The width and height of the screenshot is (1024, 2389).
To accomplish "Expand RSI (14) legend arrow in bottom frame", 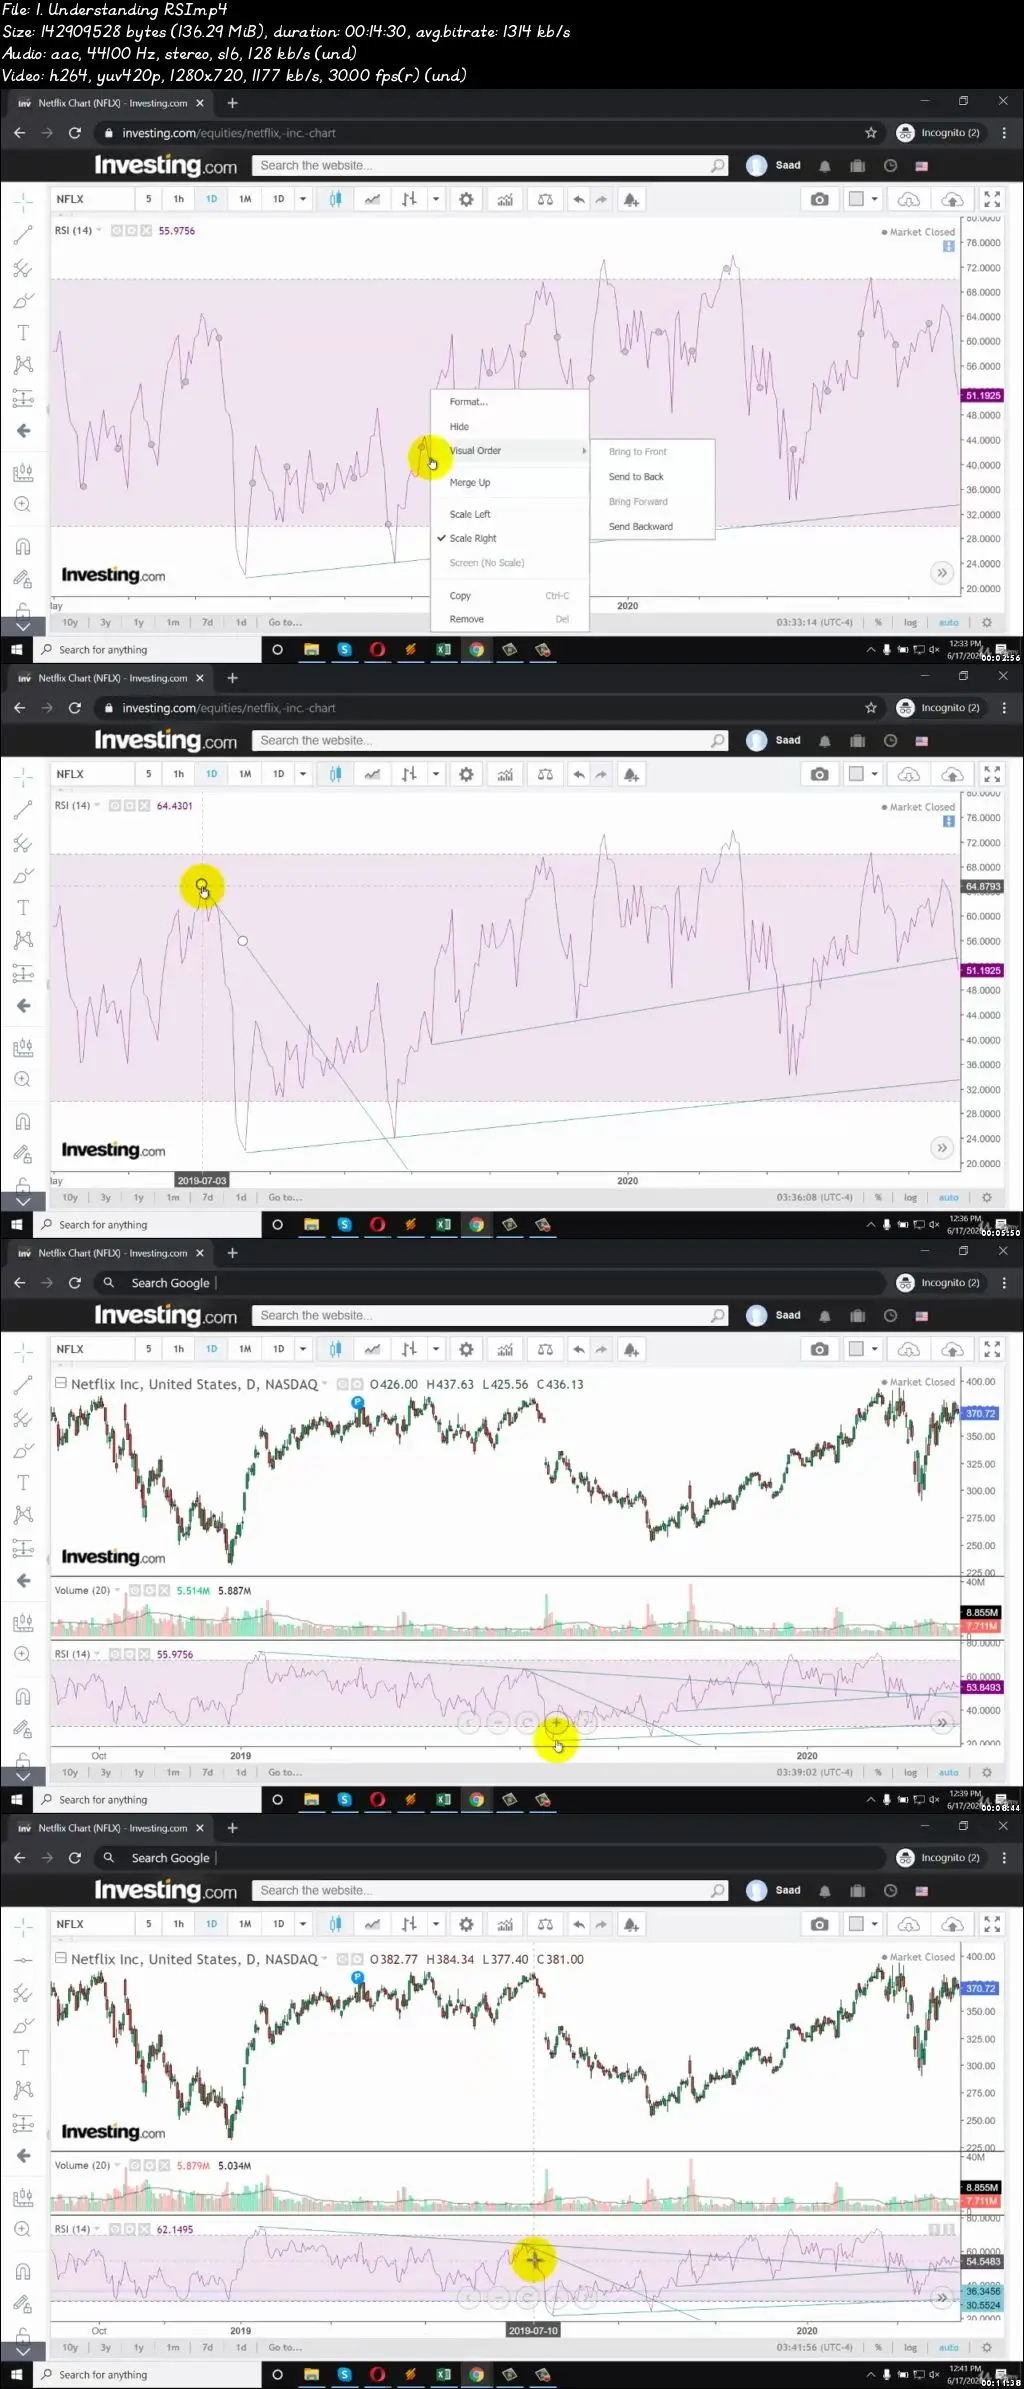I will pos(97,2230).
